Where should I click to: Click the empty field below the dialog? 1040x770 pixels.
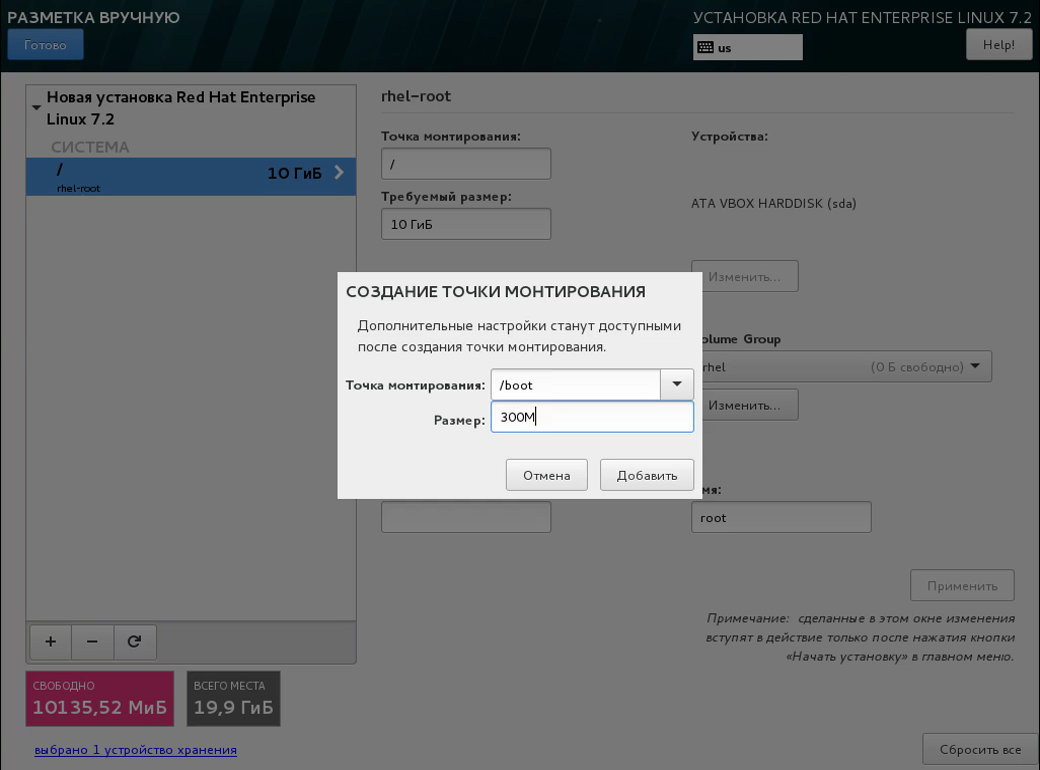[466, 517]
